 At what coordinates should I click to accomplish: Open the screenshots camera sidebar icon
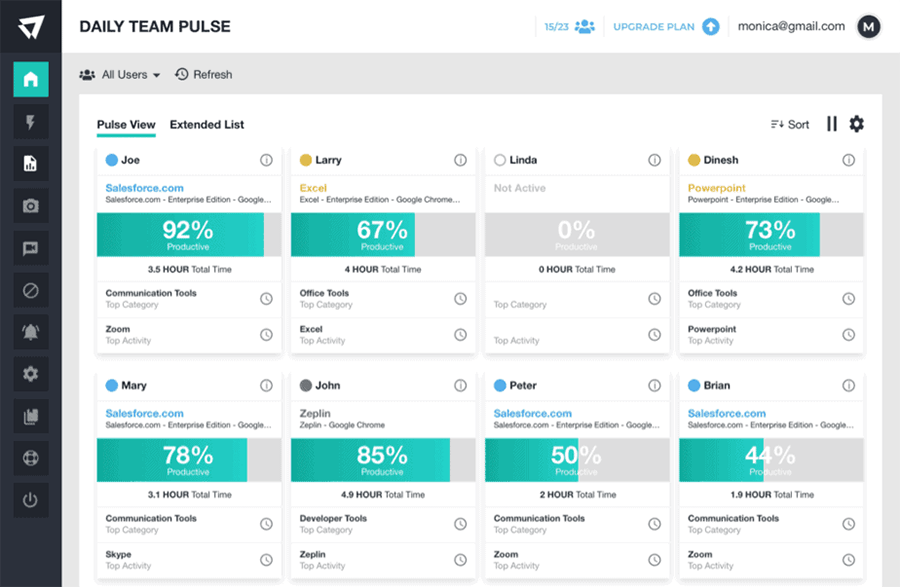point(30,206)
